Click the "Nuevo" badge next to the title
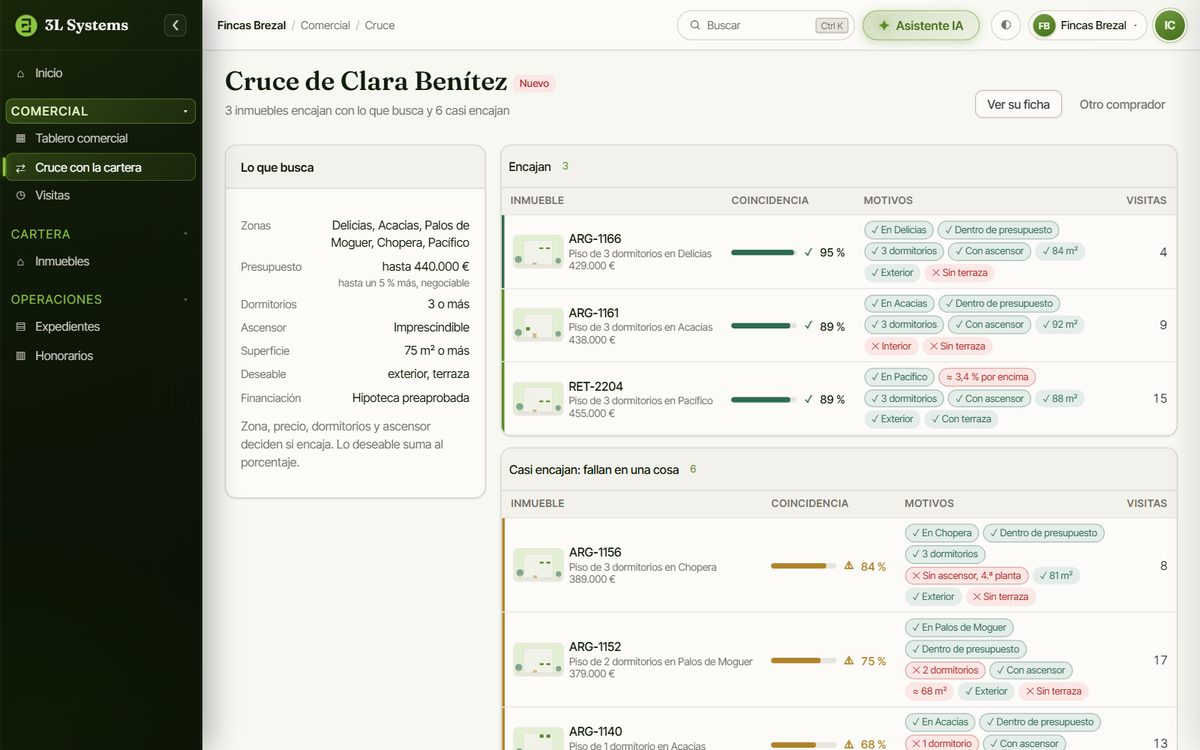Image resolution: width=1200 pixels, height=750 pixels. [534, 83]
